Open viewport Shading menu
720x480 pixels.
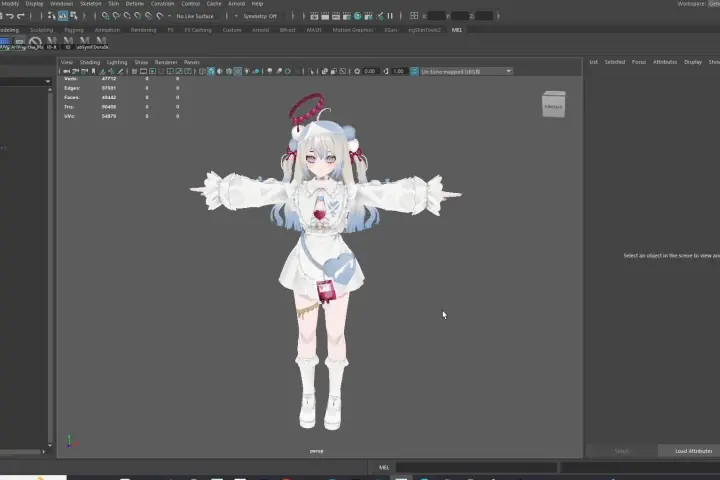[x=90, y=62]
